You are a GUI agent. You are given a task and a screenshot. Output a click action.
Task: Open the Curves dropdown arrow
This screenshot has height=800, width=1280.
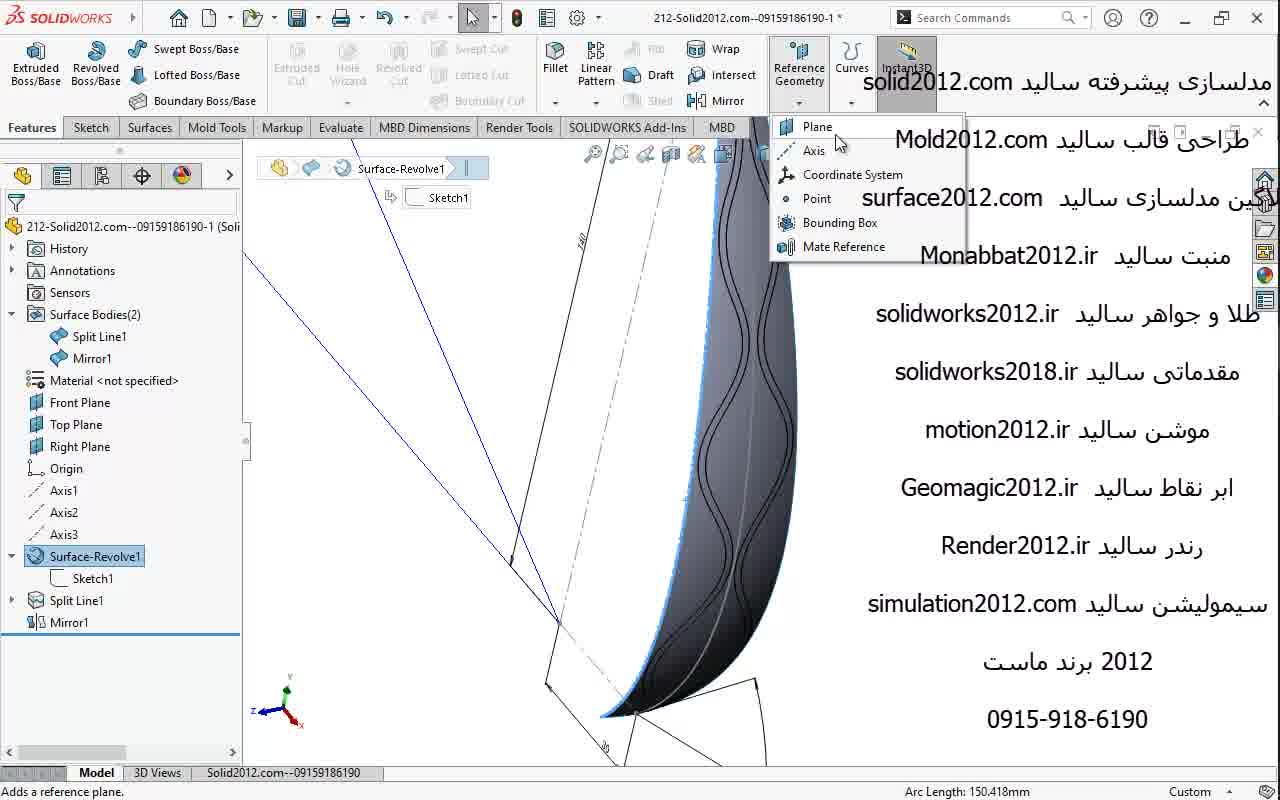pyautogui.click(x=852, y=103)
